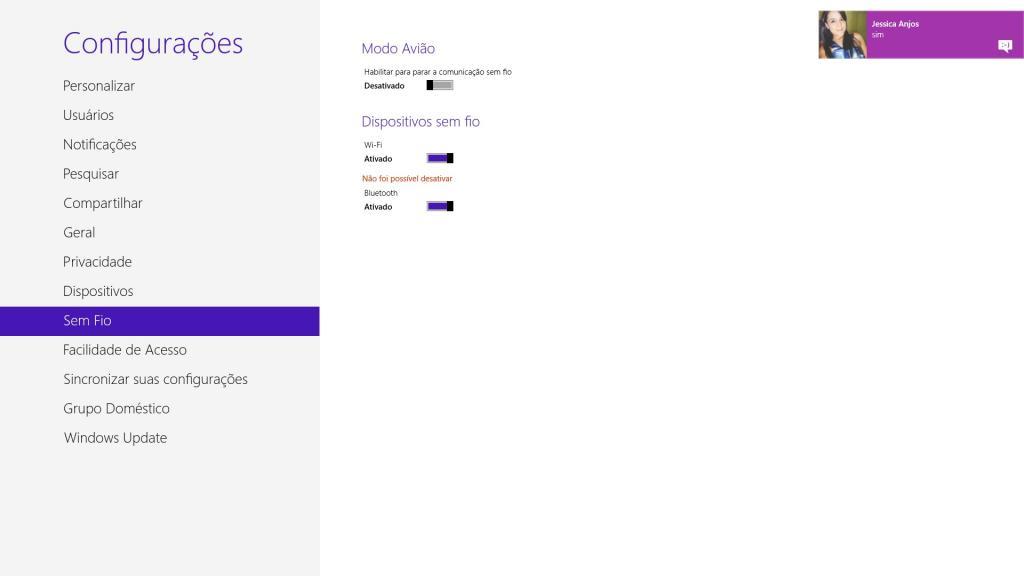Click the Configurações title
Screen dimensions: 1024x576
pos(153,44)
